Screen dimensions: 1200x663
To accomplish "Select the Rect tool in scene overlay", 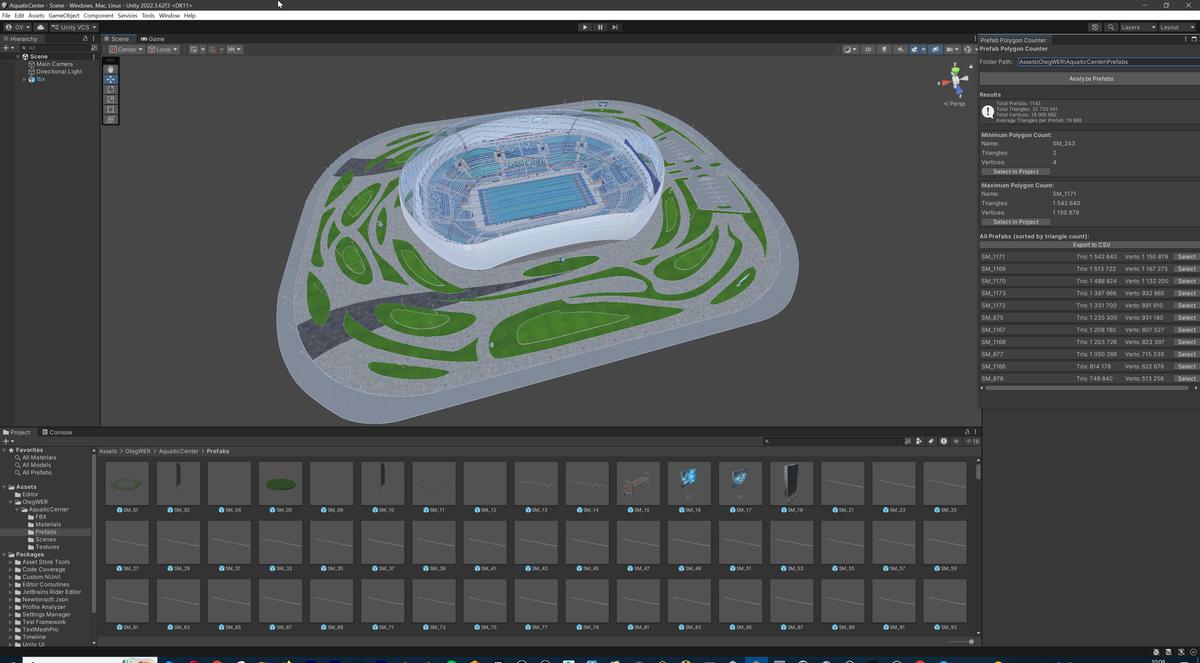I will point(111,109).
